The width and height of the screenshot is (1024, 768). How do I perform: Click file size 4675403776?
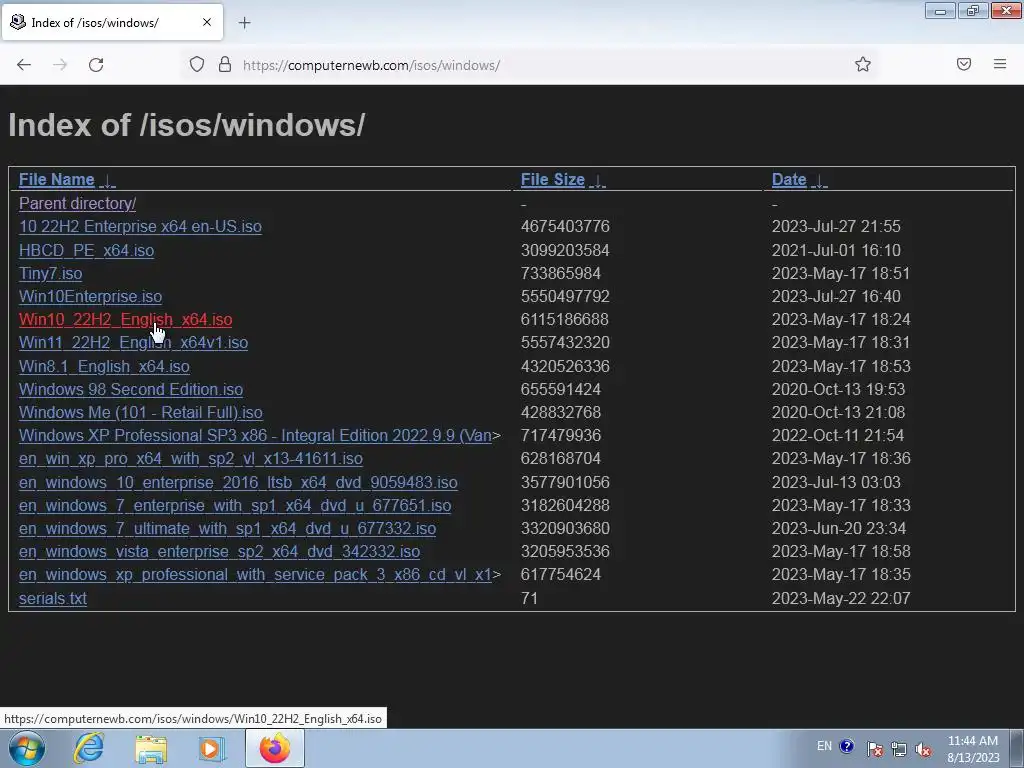pos(565,227)
